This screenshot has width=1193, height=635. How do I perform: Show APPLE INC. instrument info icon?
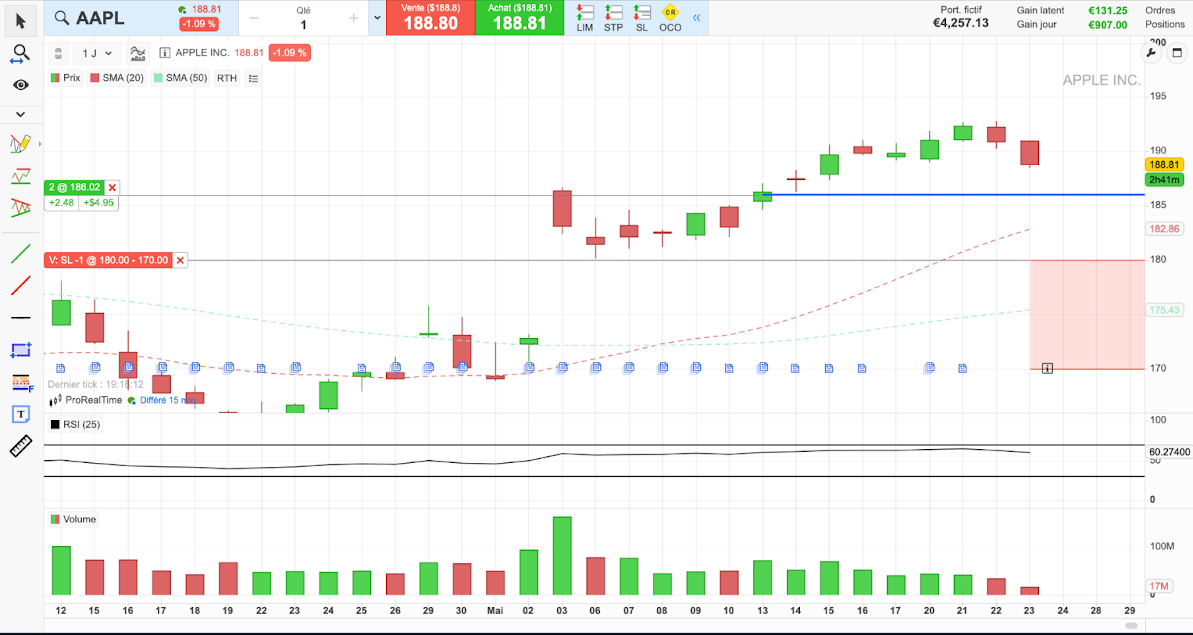165,53
